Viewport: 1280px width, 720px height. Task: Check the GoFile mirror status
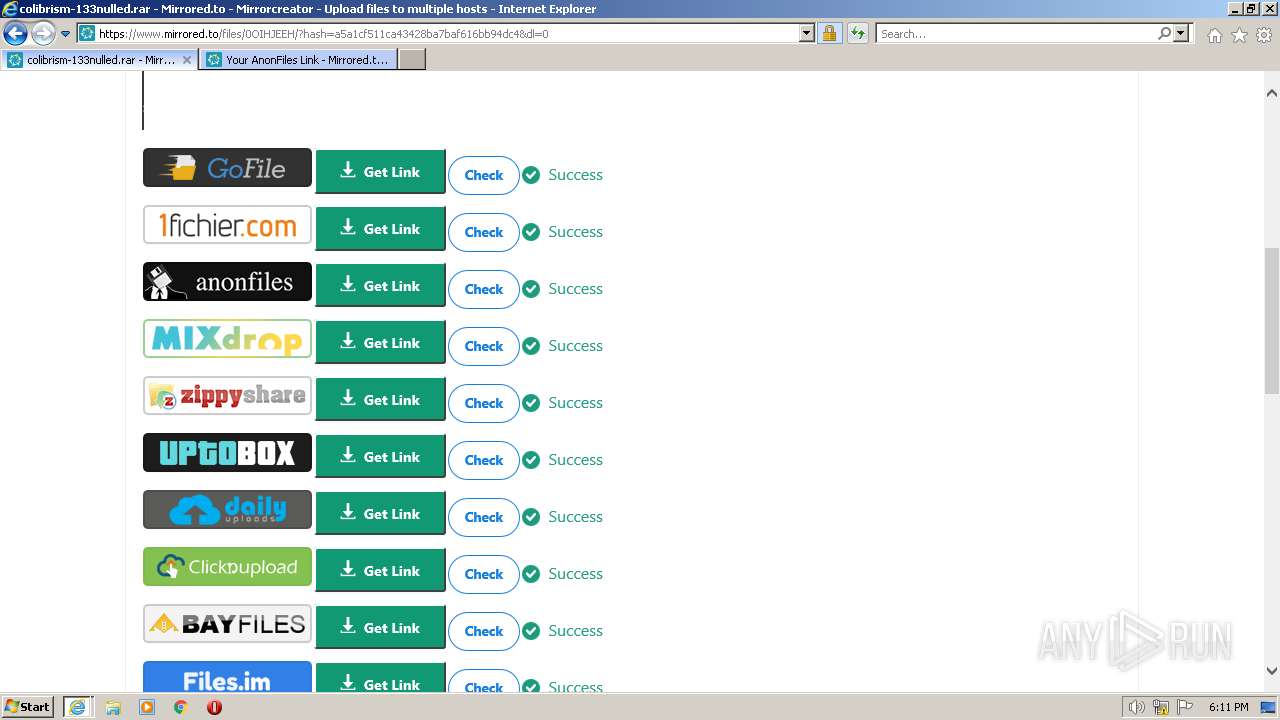point(484,175)
